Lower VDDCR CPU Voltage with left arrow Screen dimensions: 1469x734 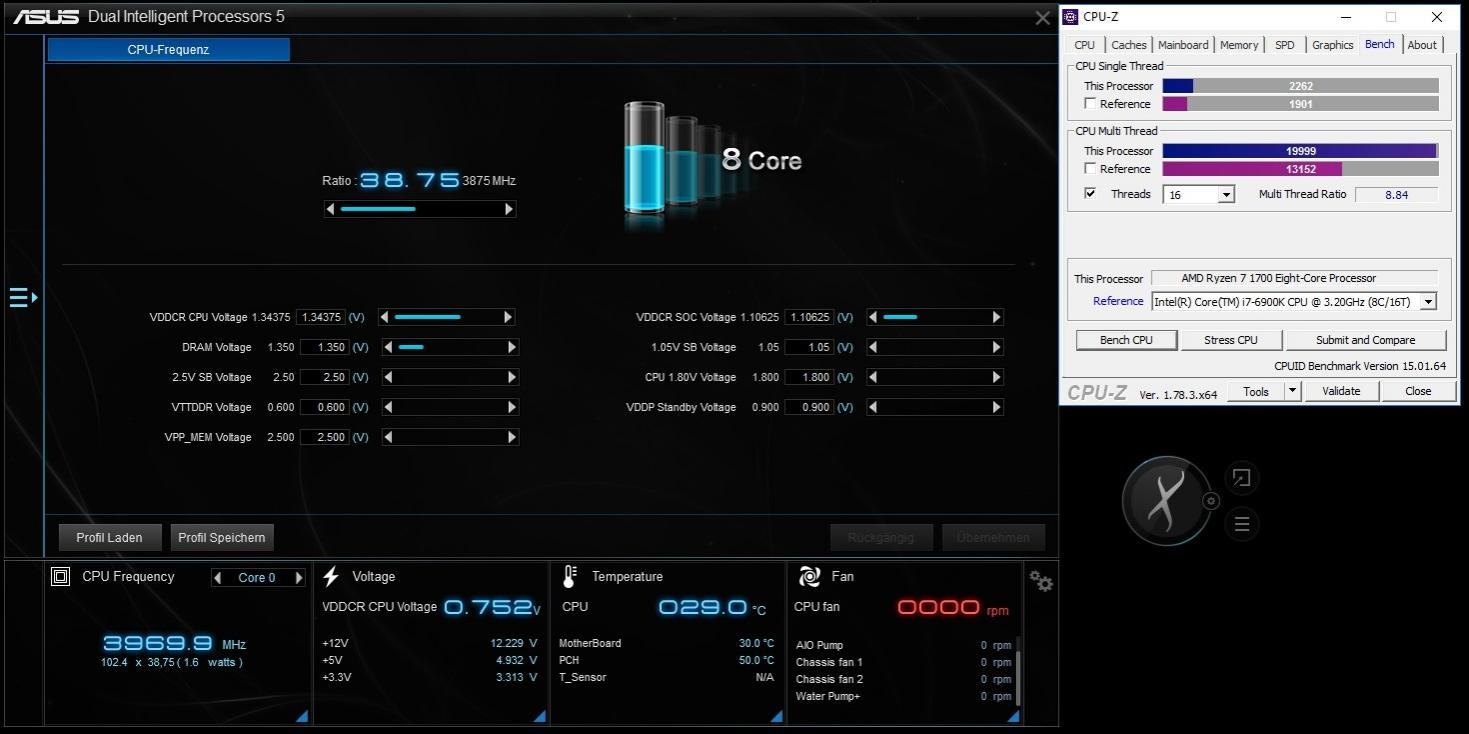pyautogui.click(x=385, y=317)
